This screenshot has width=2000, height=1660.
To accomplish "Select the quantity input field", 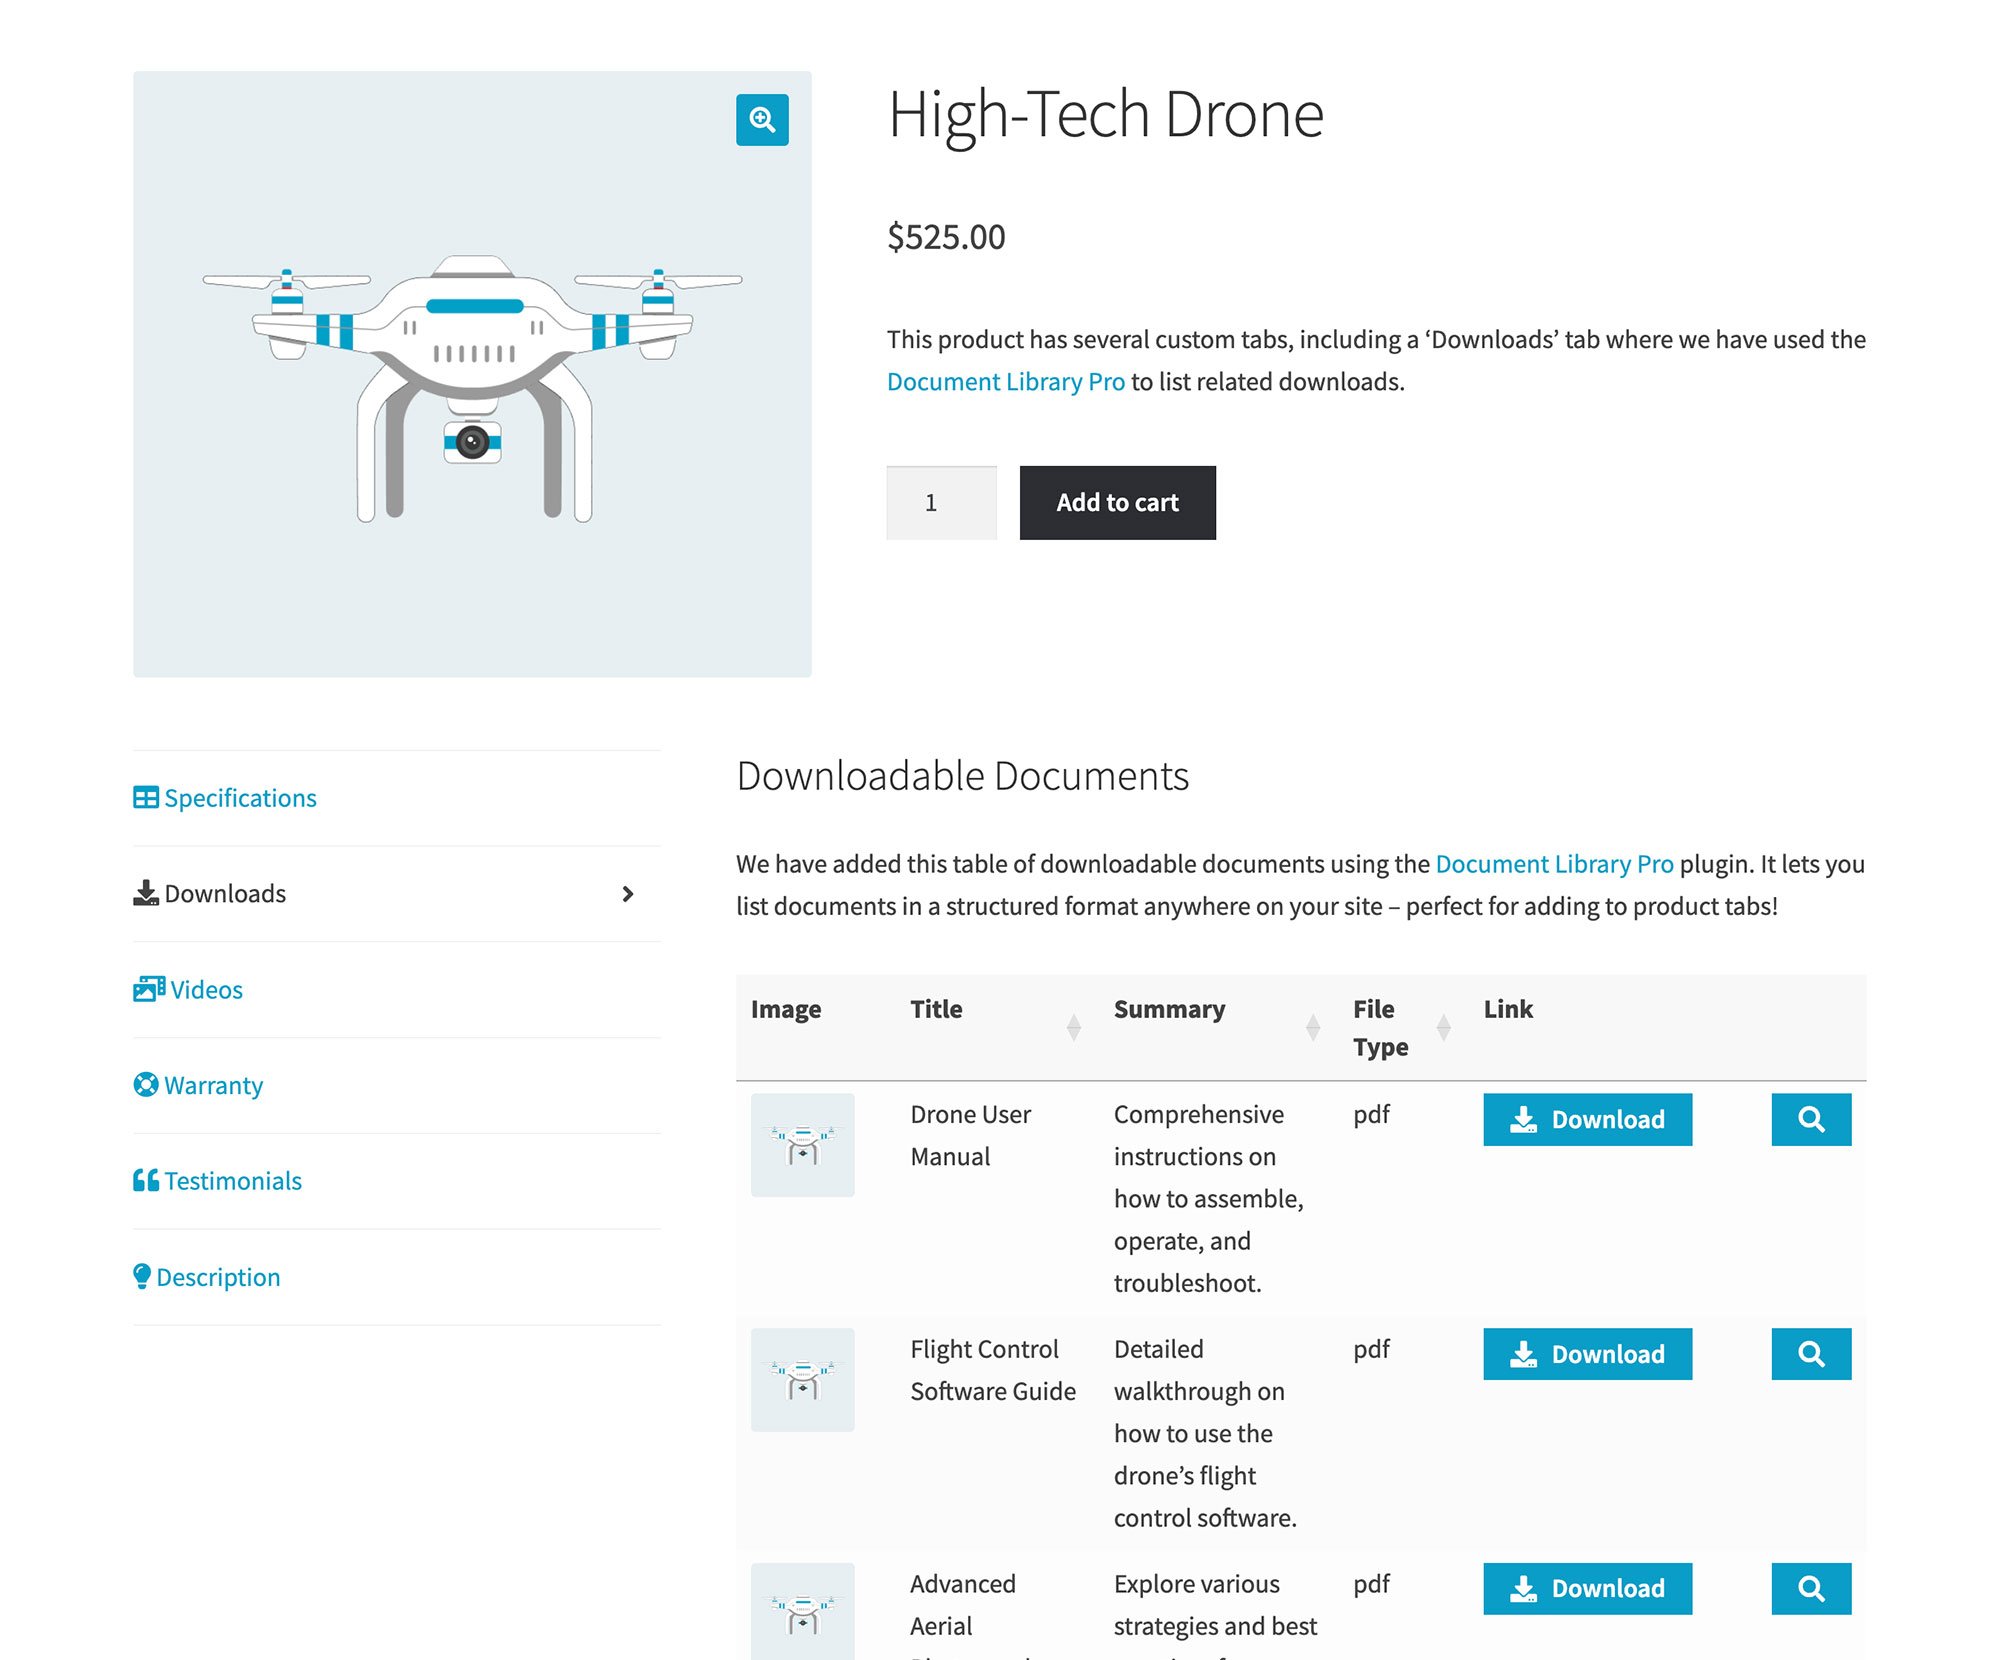I will click(940, 502).
